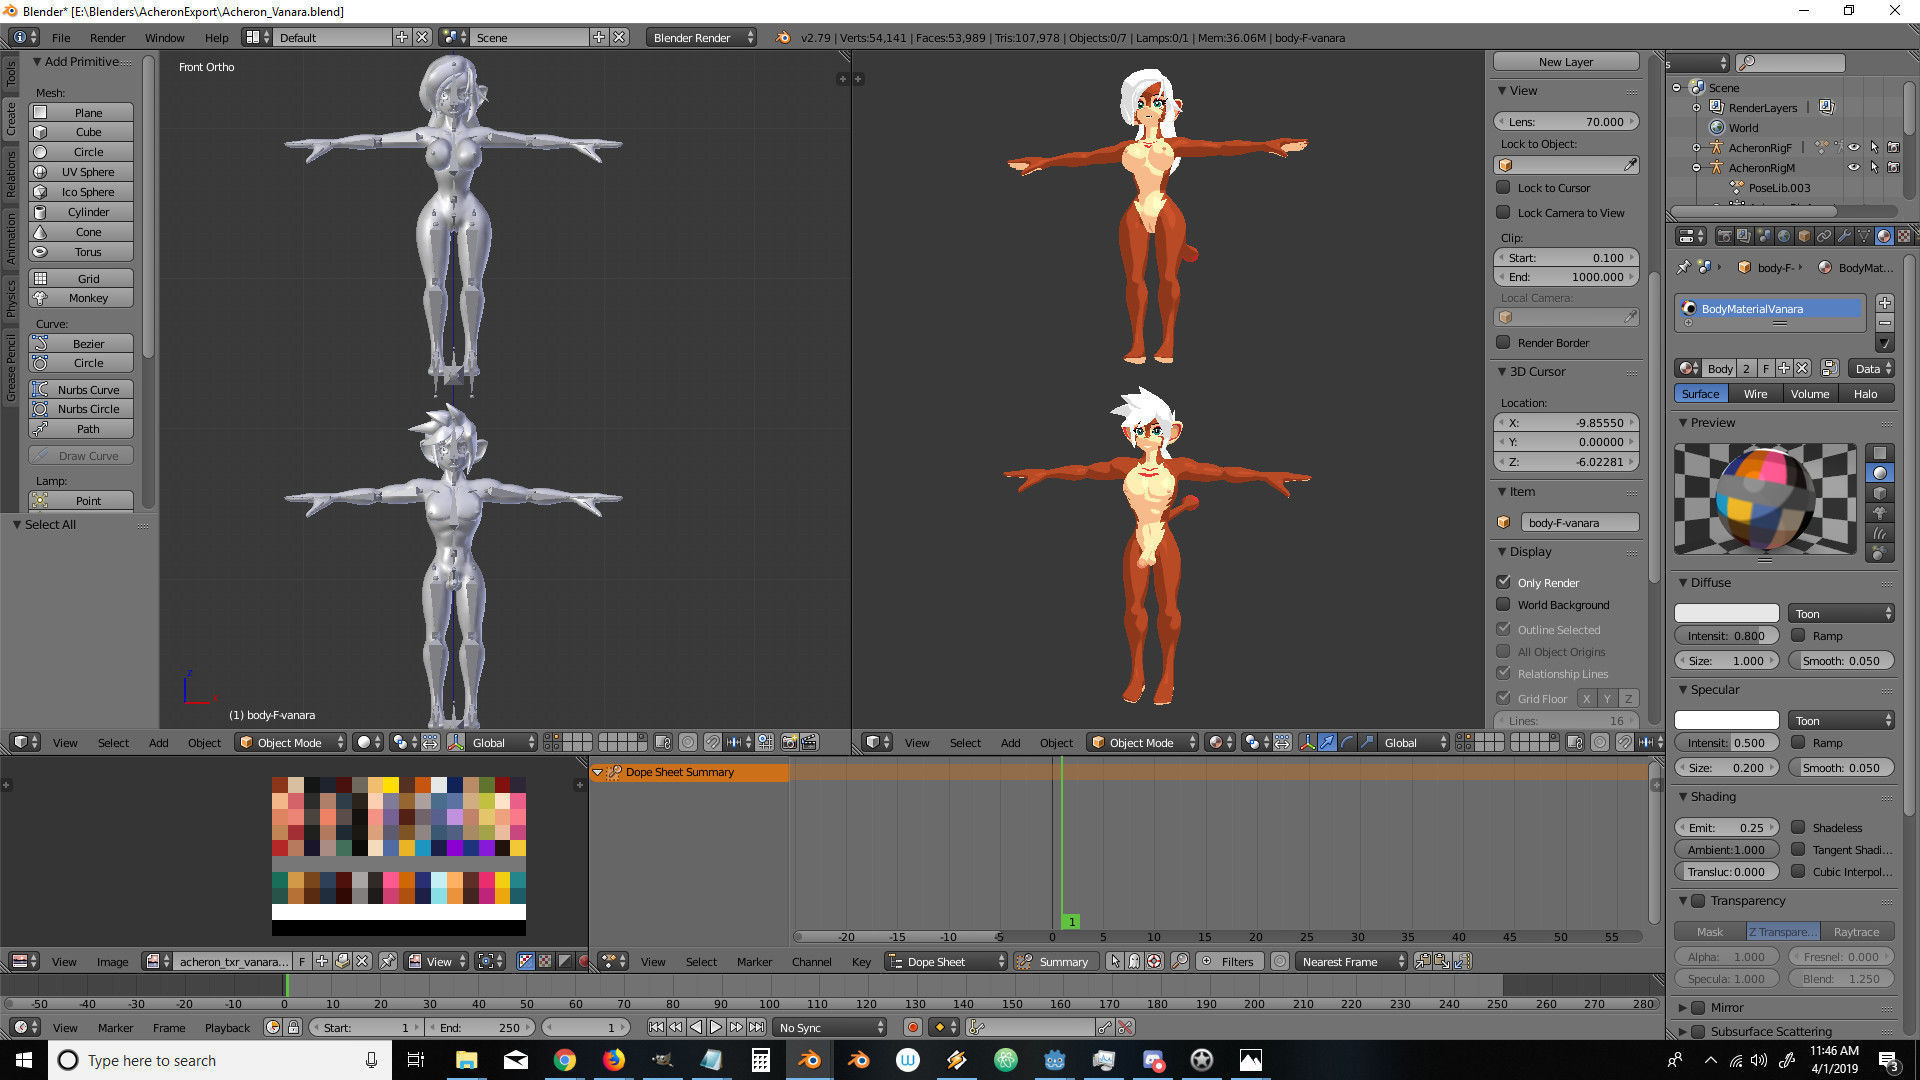Select Raytrace transparency mode
The image size is (1920, 1080).
click(x=1857, y=931)
